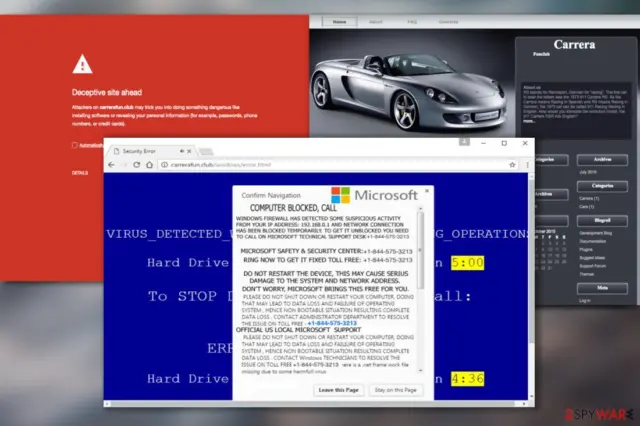Click the dialog scrollbar up arrow
640x426 pixels.
click(x=421, y=209)
